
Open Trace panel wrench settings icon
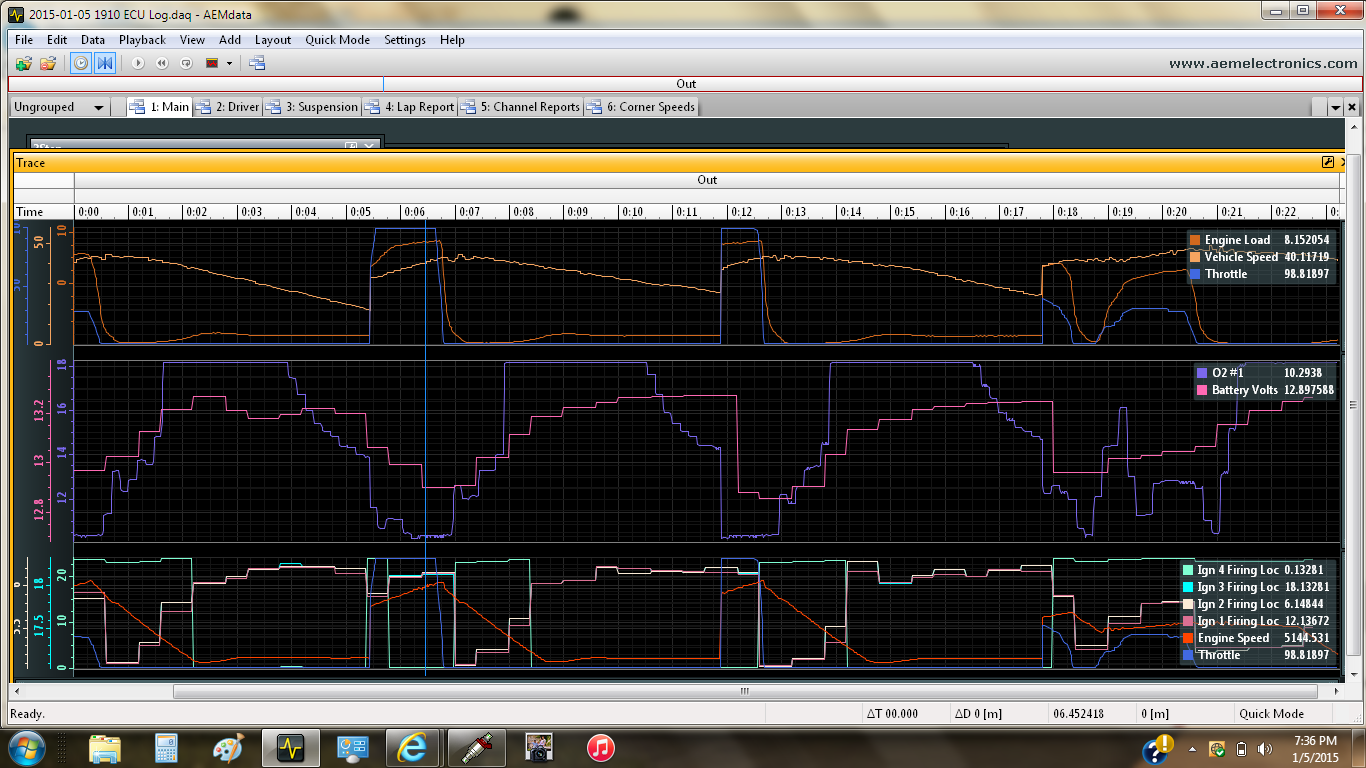coord(1328,162)
